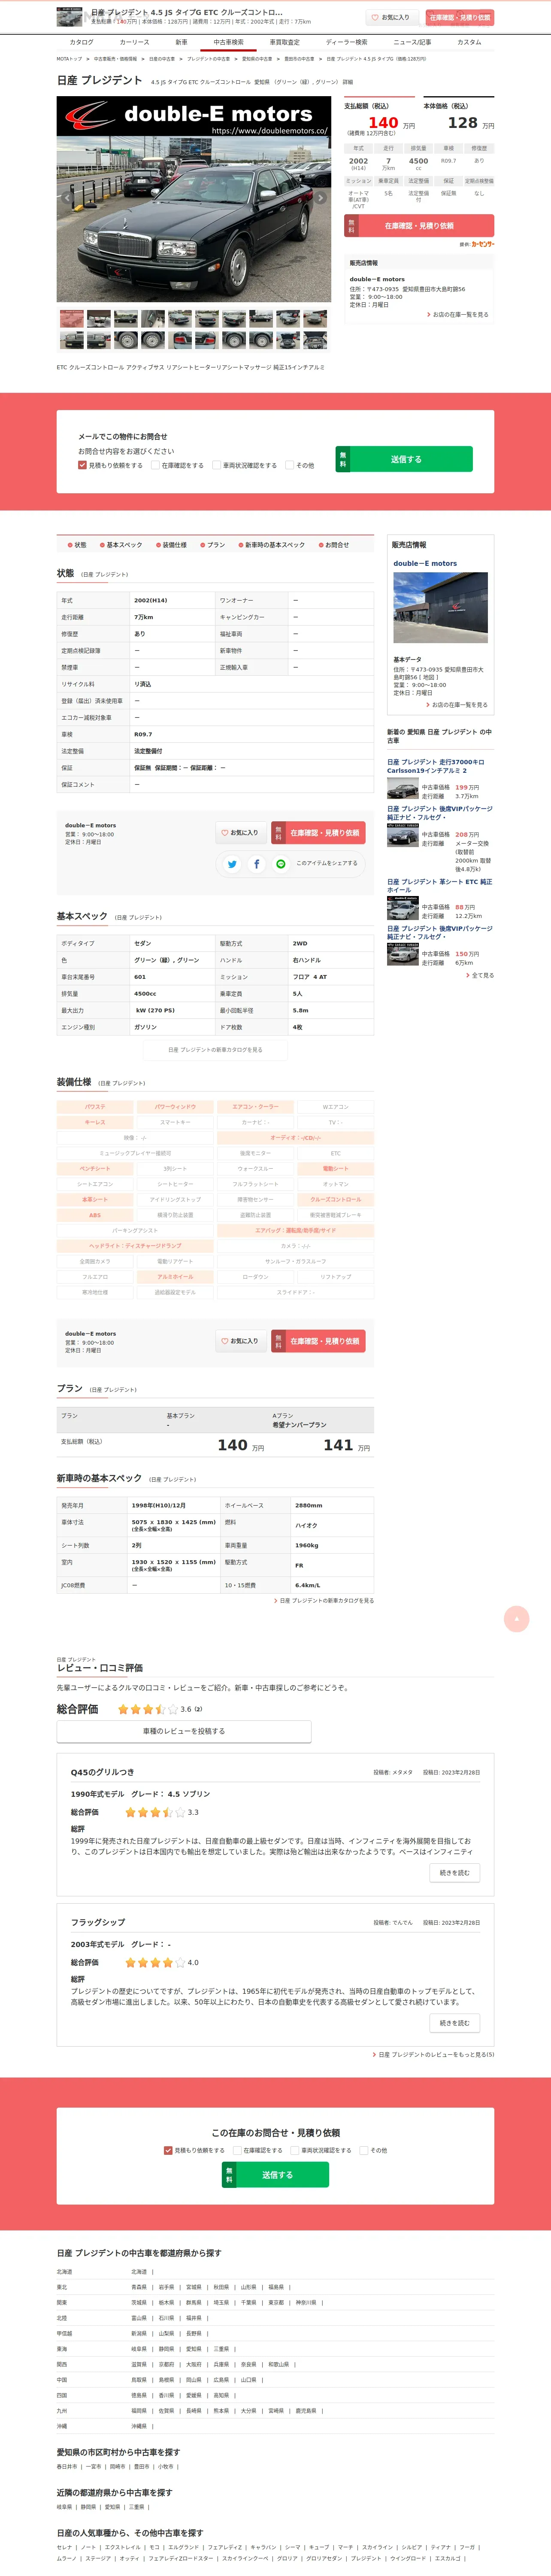Open the 福岡県 prefecture link
Image resolution: width=551 pixels, height=2576 pixels.
139,2411
